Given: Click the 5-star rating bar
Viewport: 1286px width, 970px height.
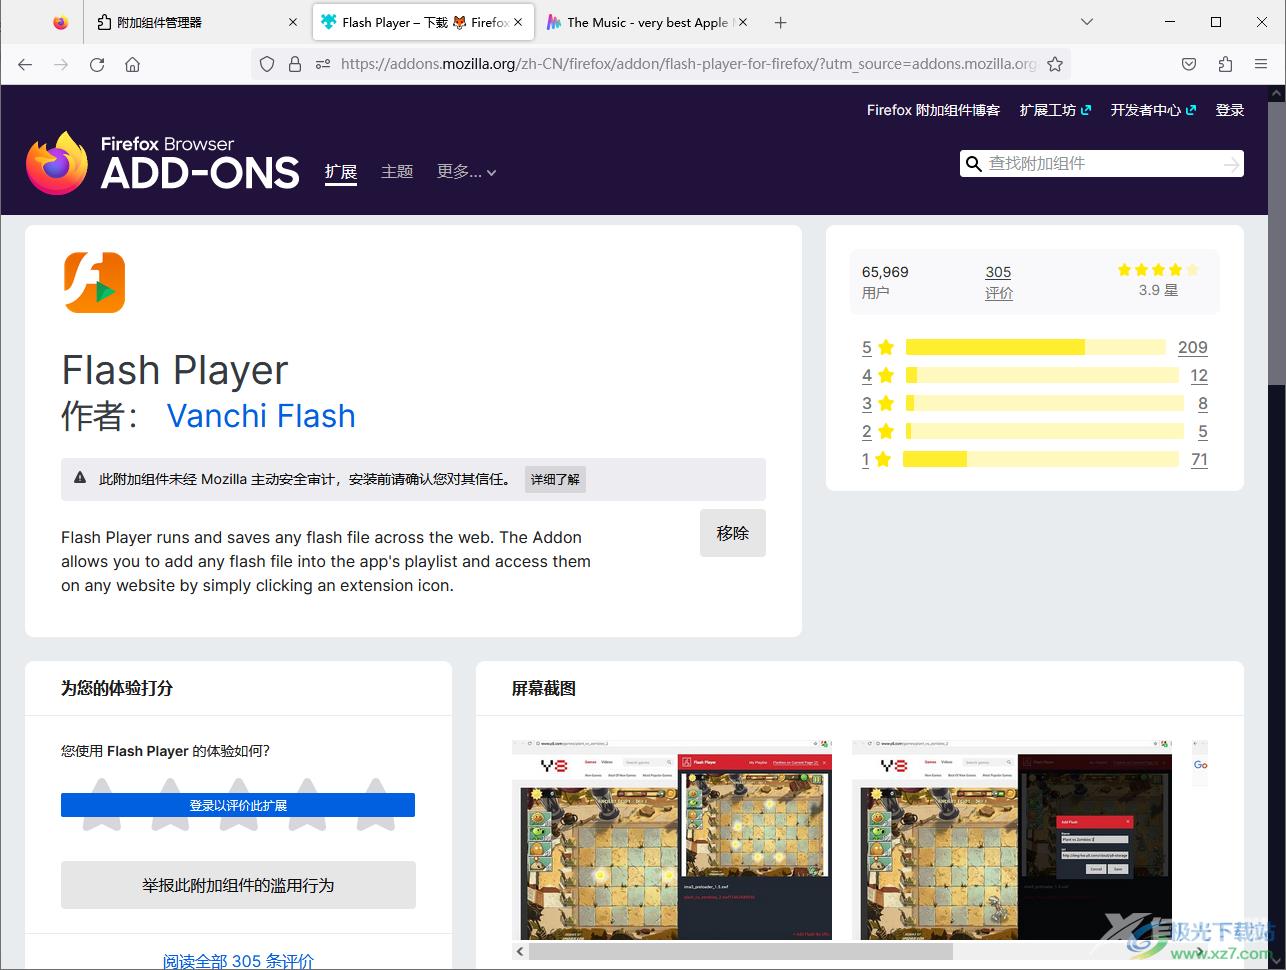Looking at the screenshot, I should 1036,347.
